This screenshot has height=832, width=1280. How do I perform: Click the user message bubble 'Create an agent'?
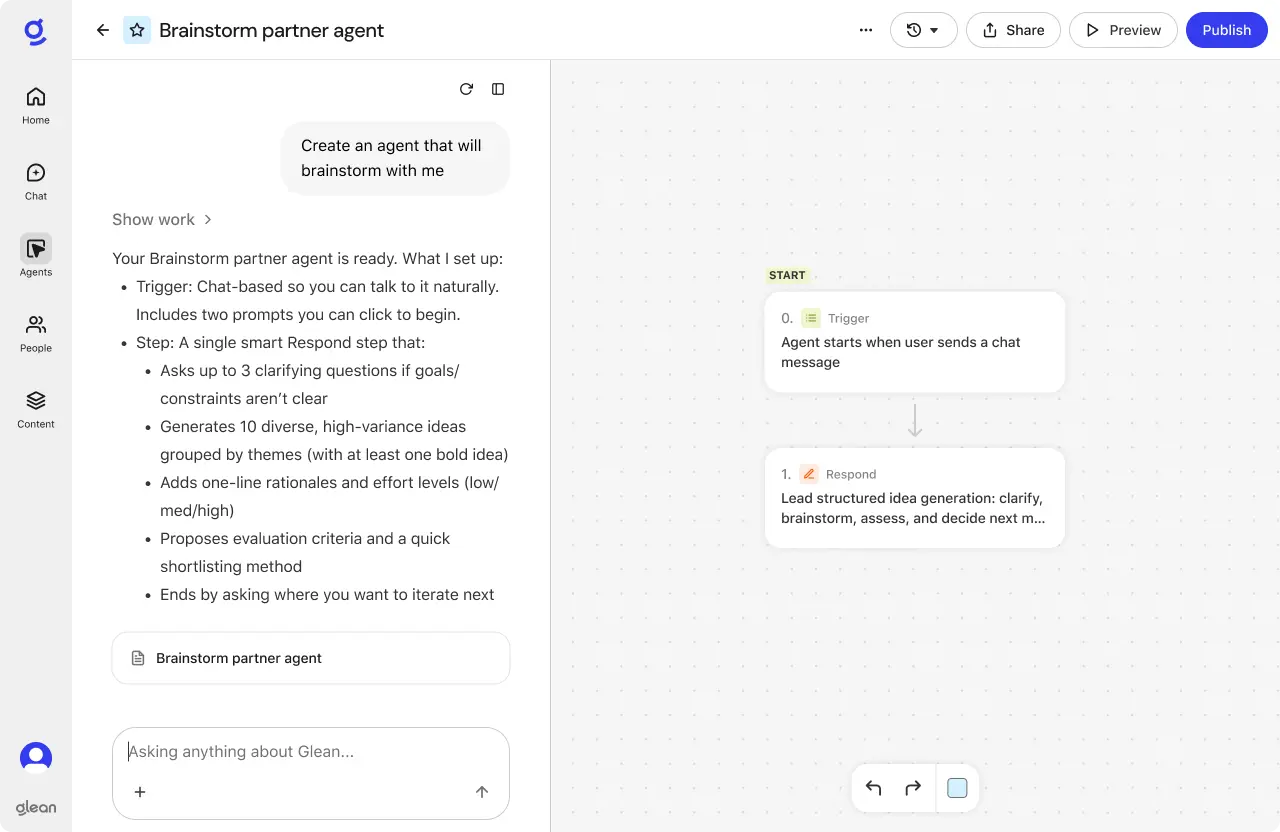tap(395, 158)
